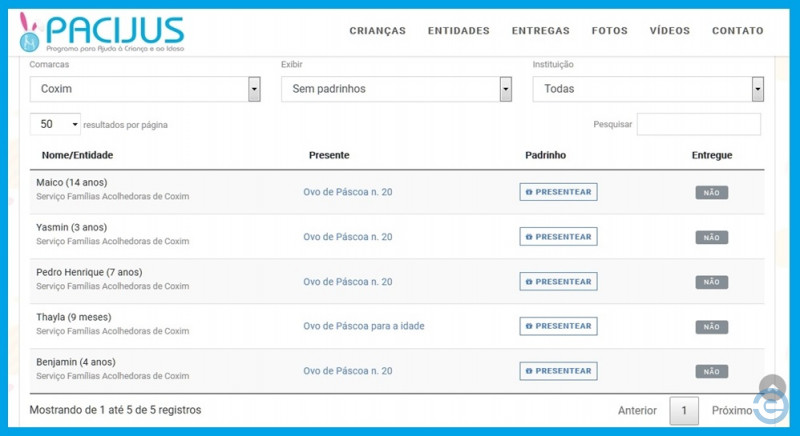Go to the Entidades menu
The width and height of the screenshot is (800, 436).
click(x=459, y=31)
